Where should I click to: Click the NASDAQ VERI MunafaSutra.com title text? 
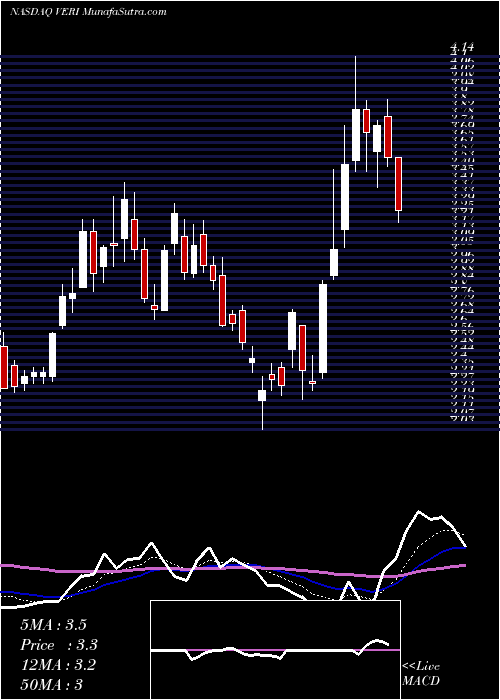pos(88,11)
